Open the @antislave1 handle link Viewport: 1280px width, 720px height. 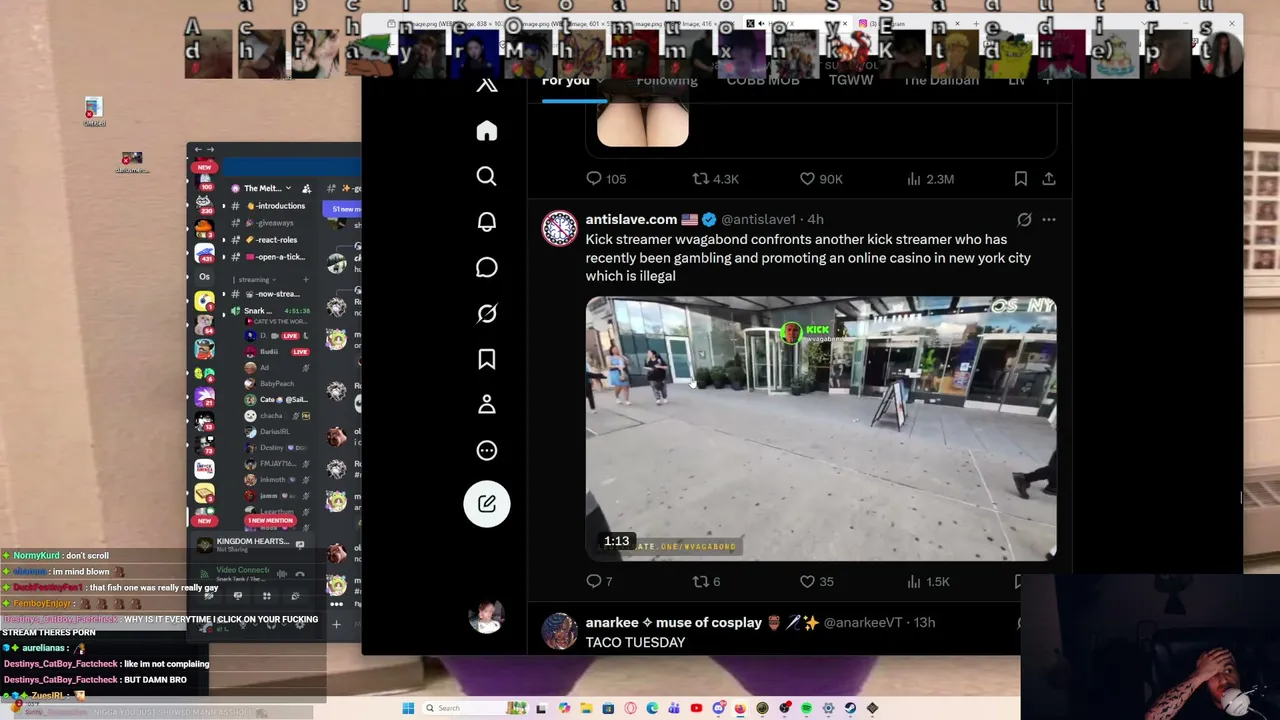pos(758,219)
